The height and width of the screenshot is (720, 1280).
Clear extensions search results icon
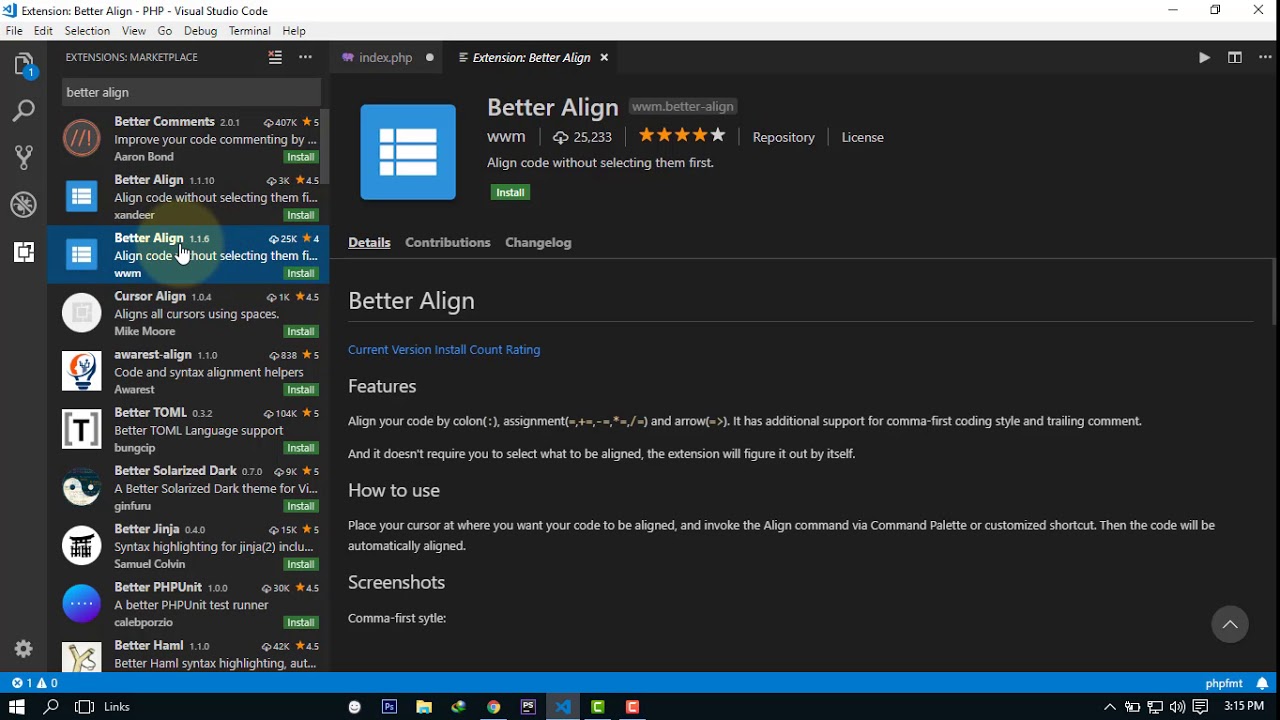coord(275,58)
